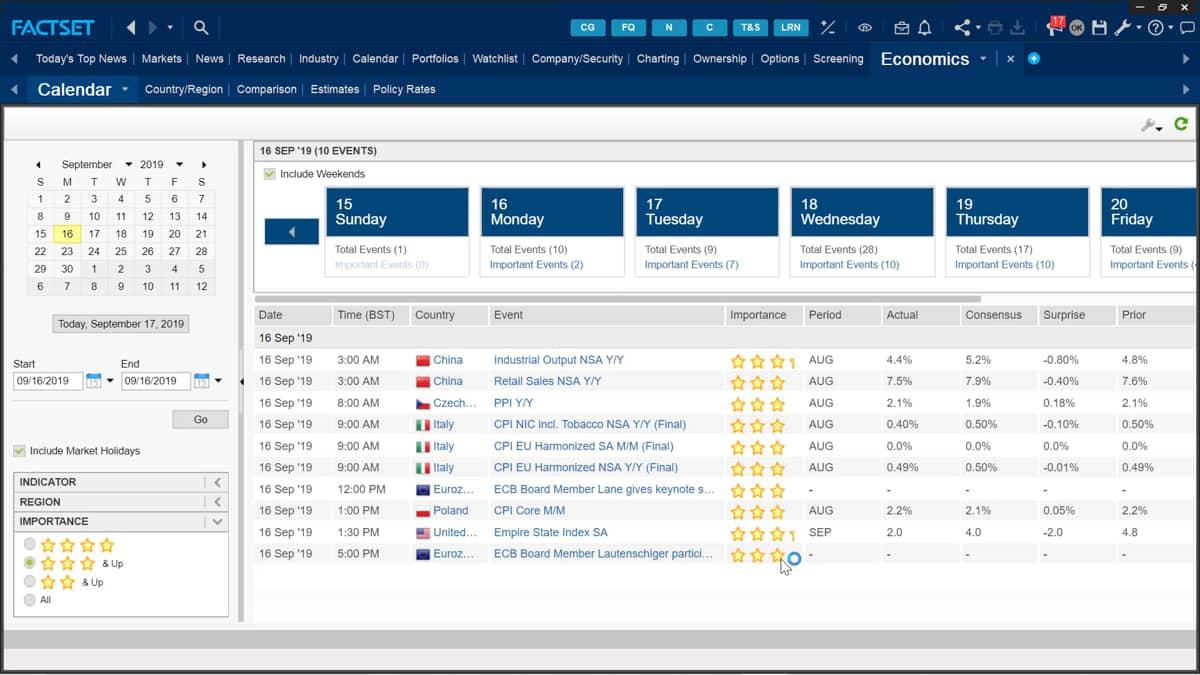Click the share icon
Screen dimensions: 1200x675
coord(962,28)
